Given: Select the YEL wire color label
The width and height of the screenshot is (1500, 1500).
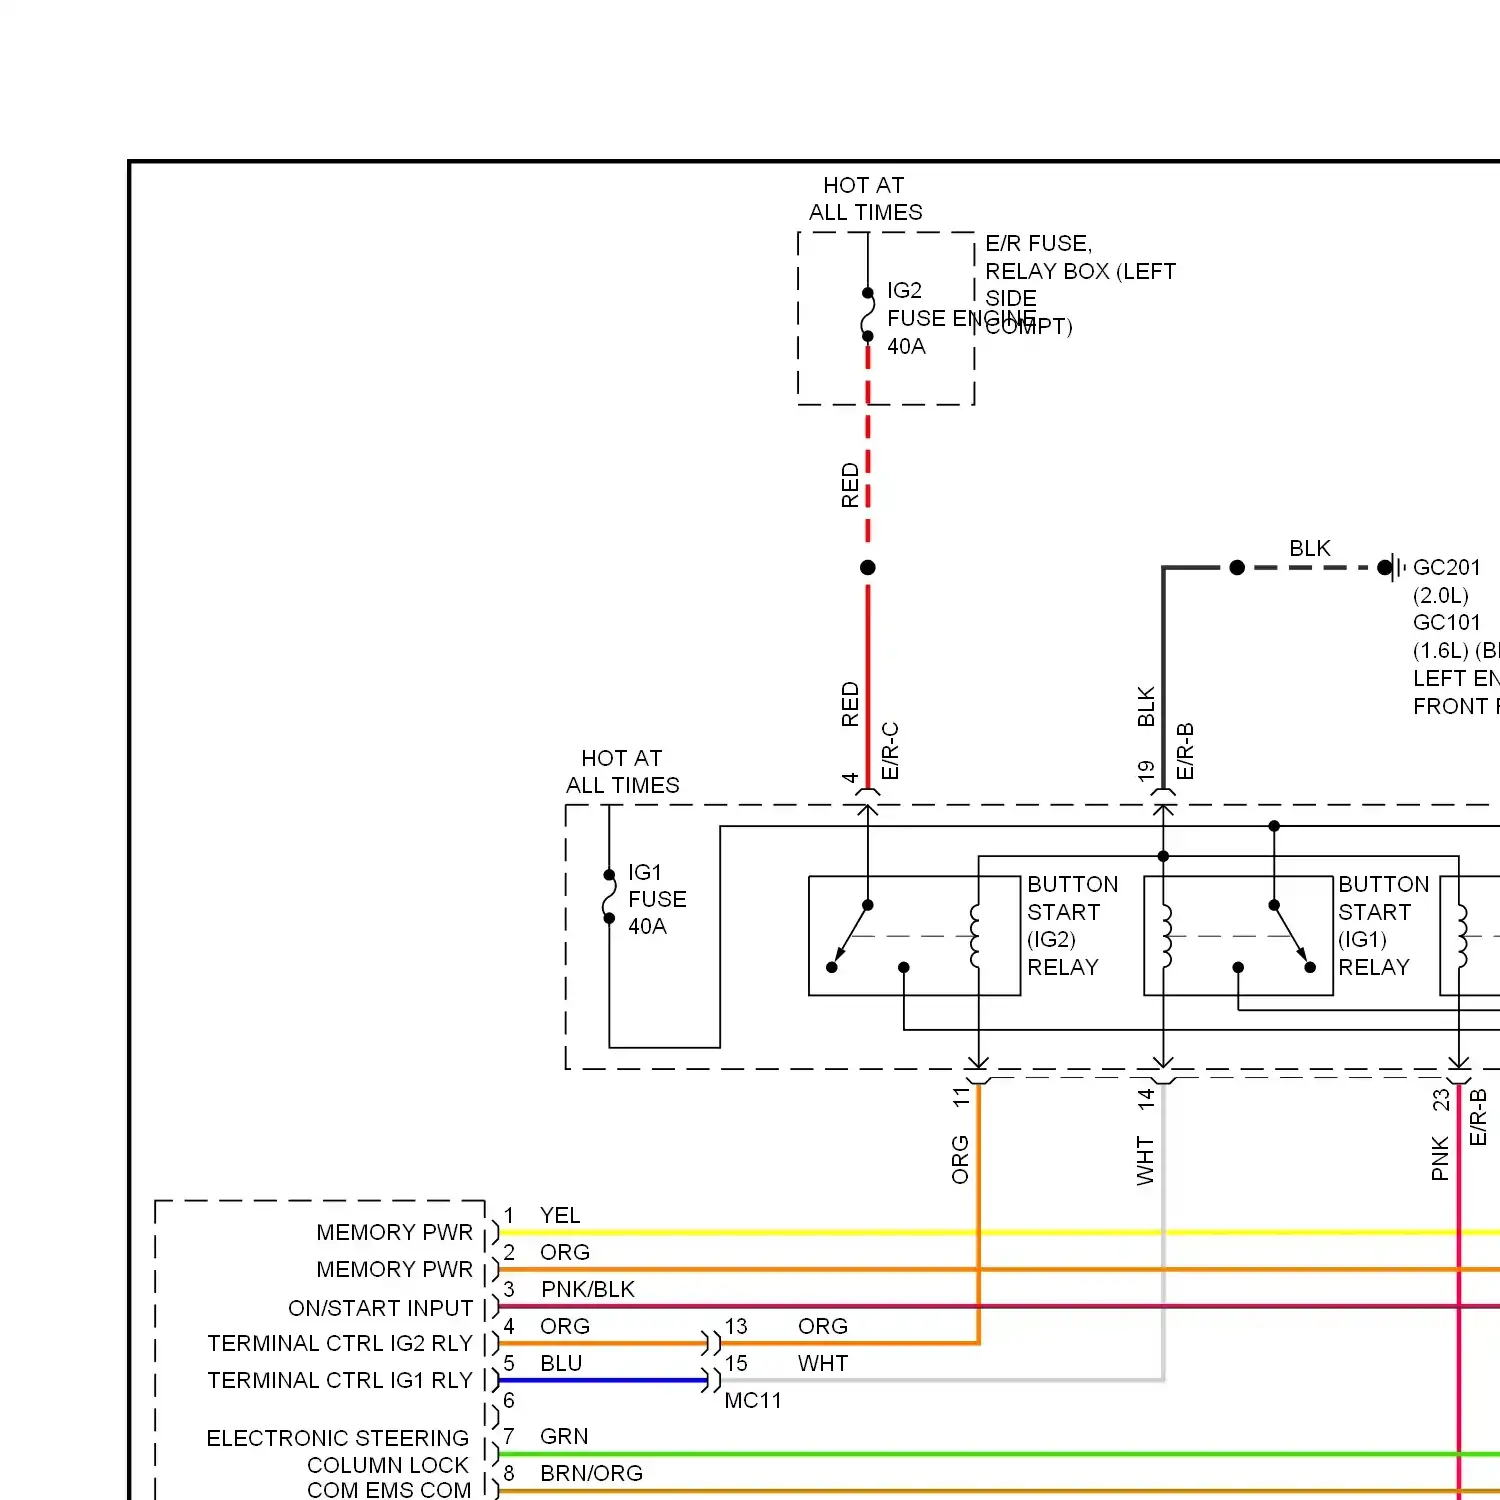Looking at the screenshot, I should [560, 1215].
